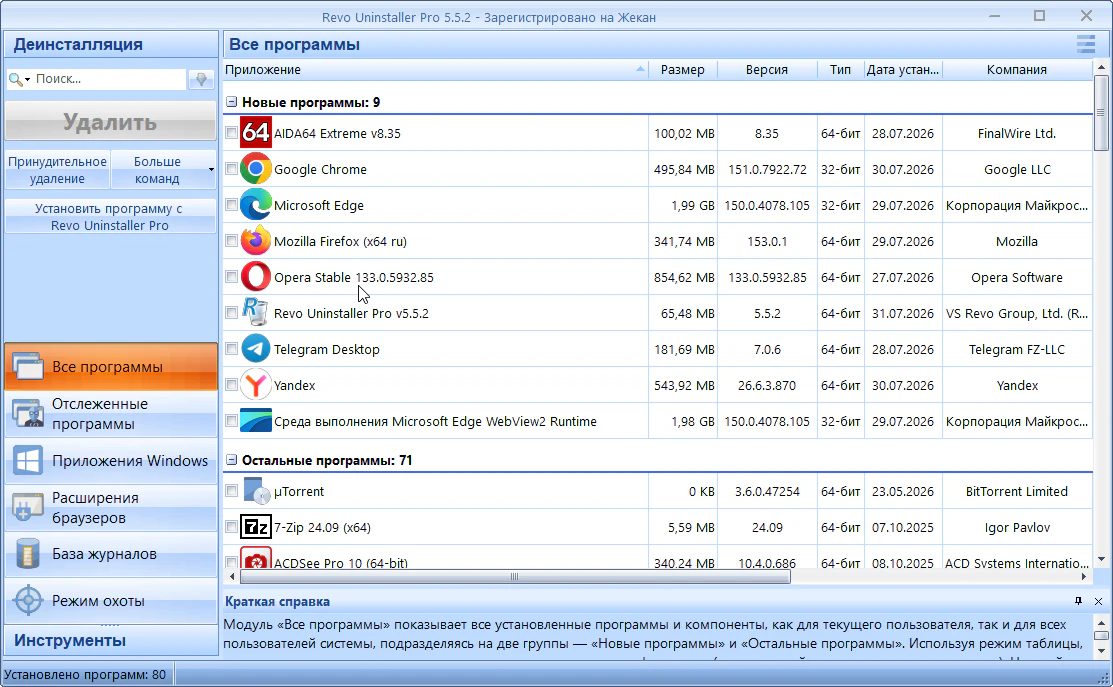Open Отслеженные программы module
Viewport: 1113px width, 687px height.
click(x=111, y=414)
